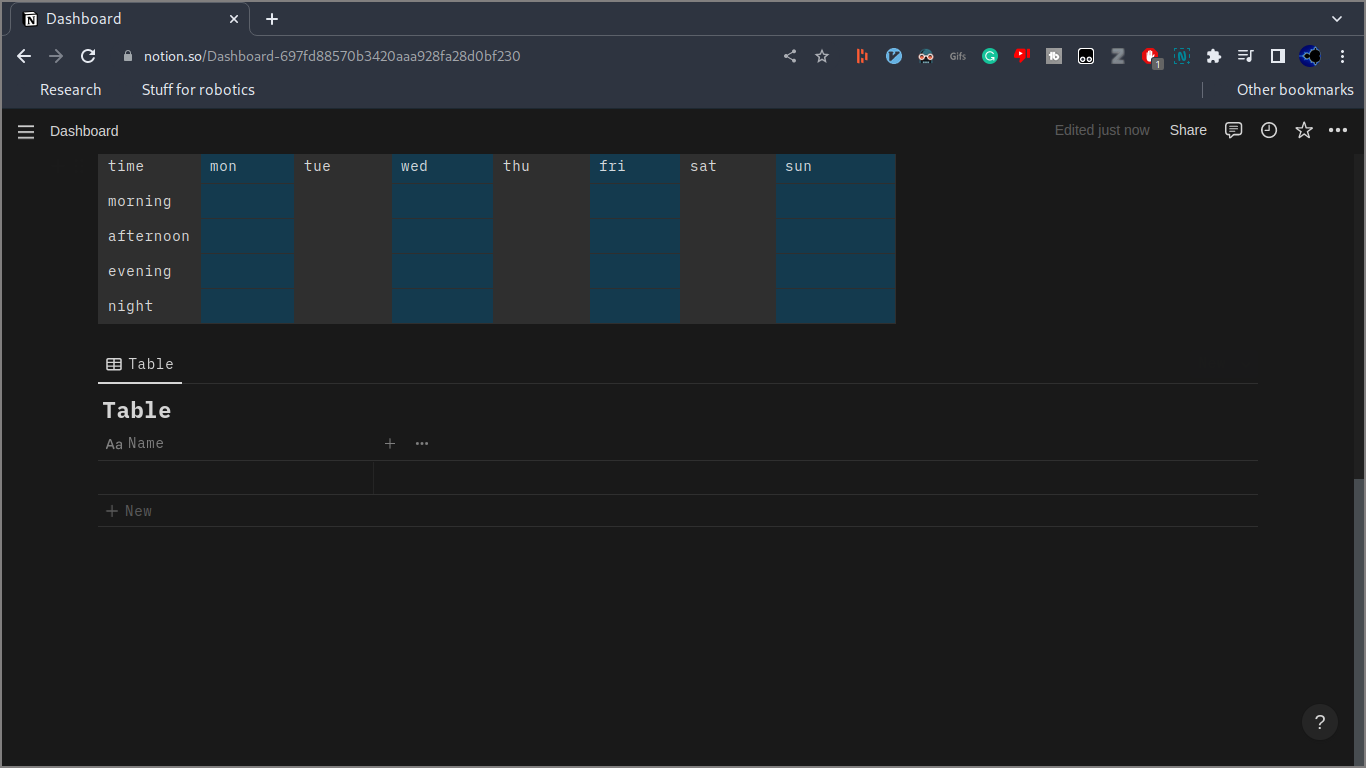Click the Dashboard breadcrumb title
This screenshot has height=768, width=1366.
pos(84,131)
